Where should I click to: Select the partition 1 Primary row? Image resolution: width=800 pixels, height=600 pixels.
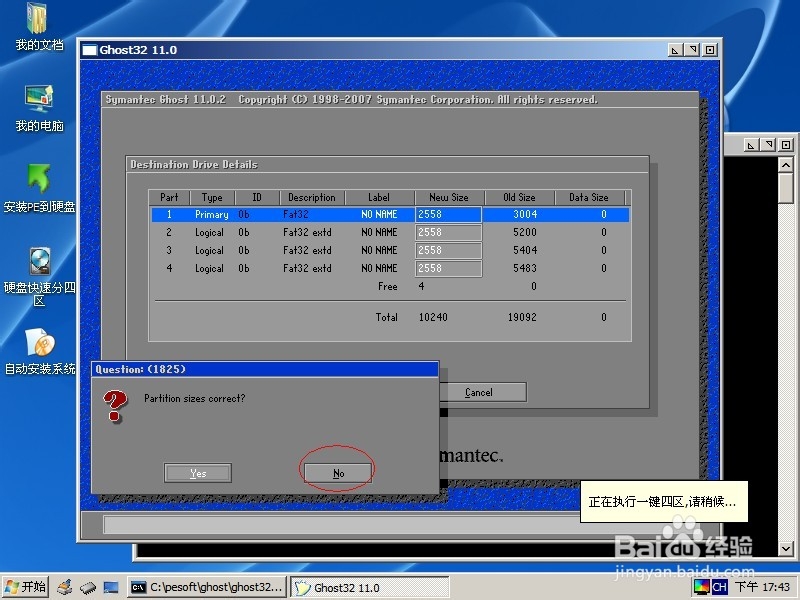pyautogui.click(x=390, y=214)
